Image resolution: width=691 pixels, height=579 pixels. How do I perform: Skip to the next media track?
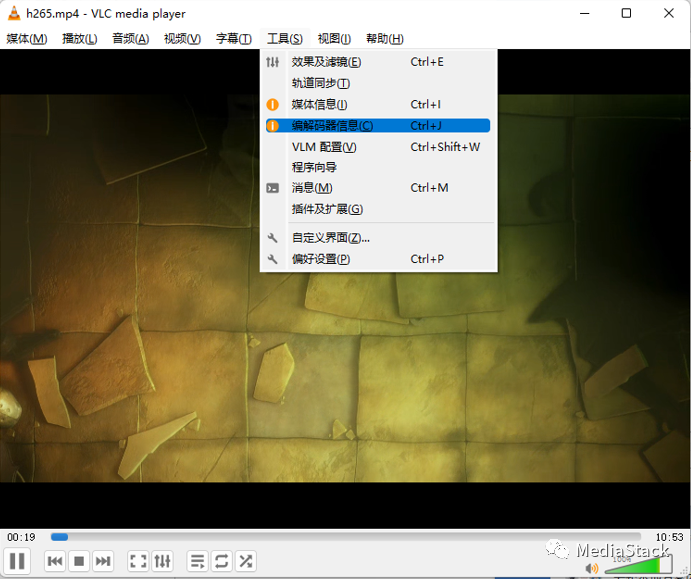click(x=103, y=561)
